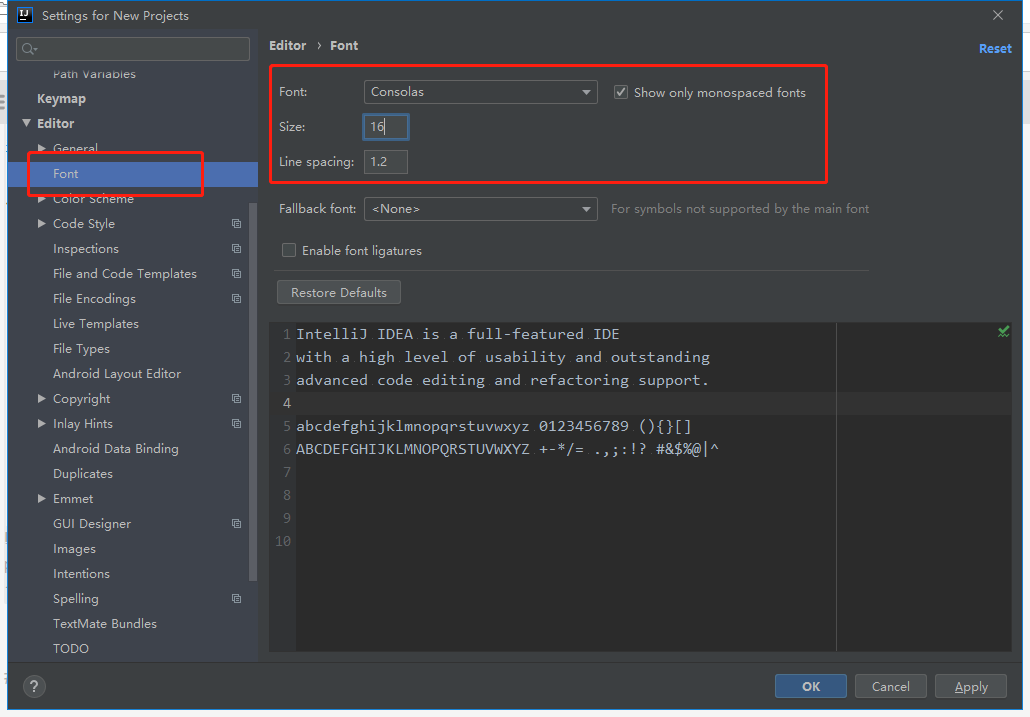This screenshot has height=717, width=1030.
Task: Open Live Templates settings
Action: pyautogui.click(x=96, y=324)
